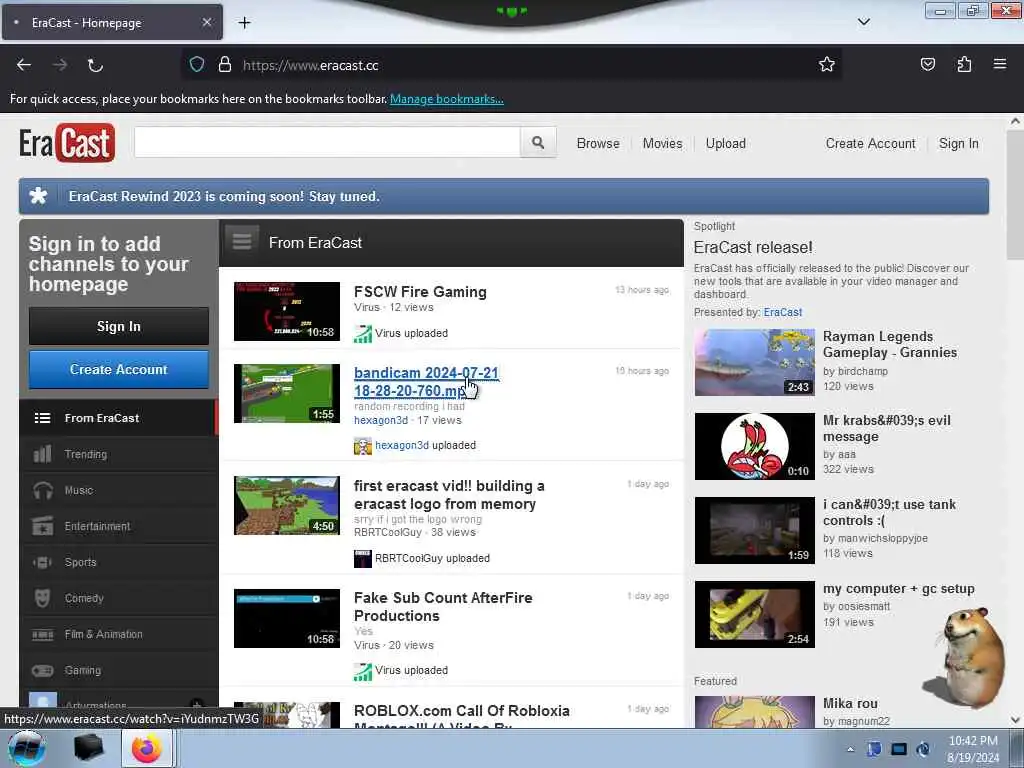
Task: Open FSCW Fire Gaming video title
Action: pos(420,292)
